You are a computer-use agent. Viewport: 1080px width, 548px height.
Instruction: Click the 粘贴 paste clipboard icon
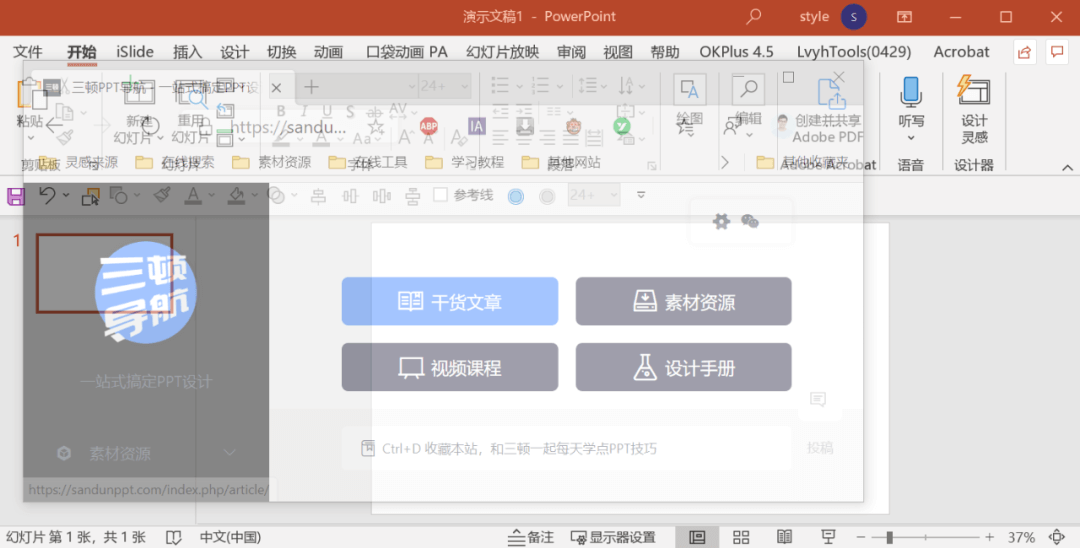(x=31, y=94)
